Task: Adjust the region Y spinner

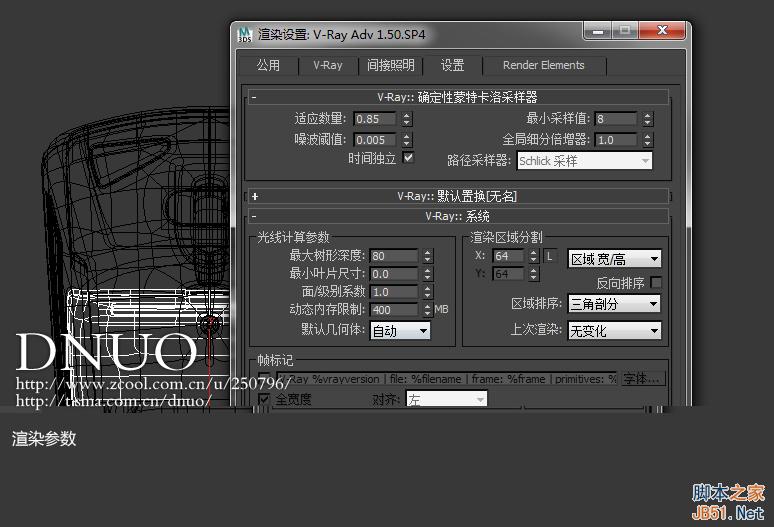Action: (534, 274)
